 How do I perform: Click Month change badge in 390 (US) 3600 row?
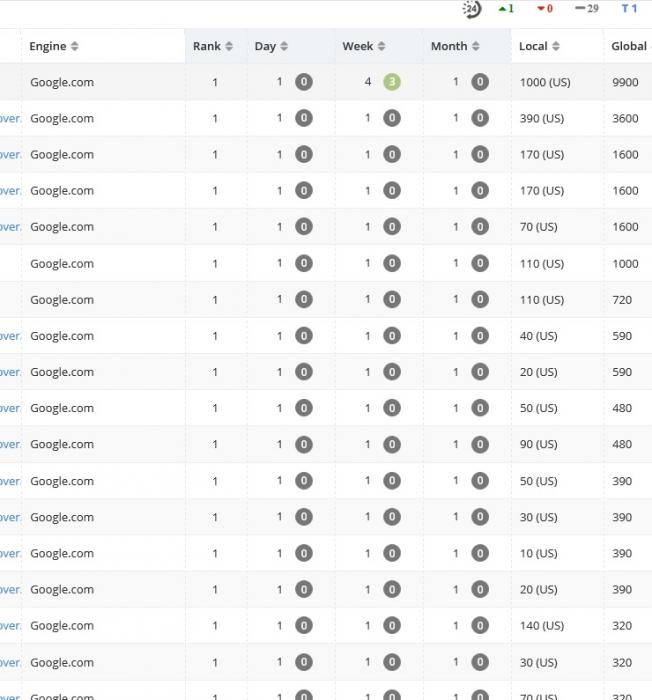pyautogui.click(x=480, y=118)
